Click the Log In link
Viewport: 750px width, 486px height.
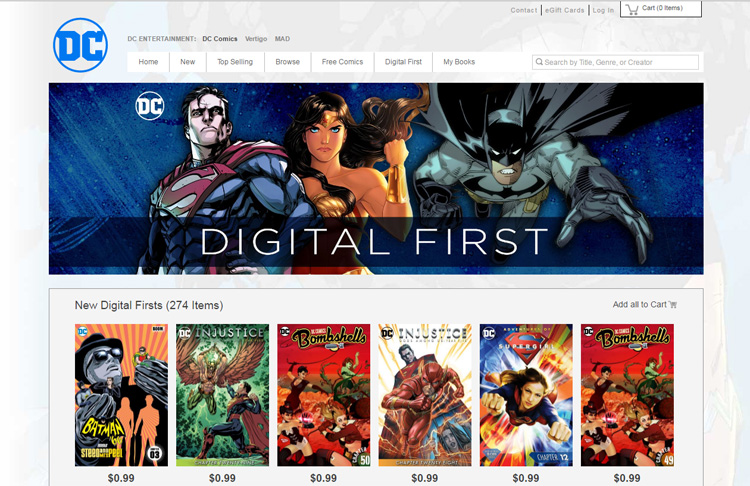click(x=603, y=10)
